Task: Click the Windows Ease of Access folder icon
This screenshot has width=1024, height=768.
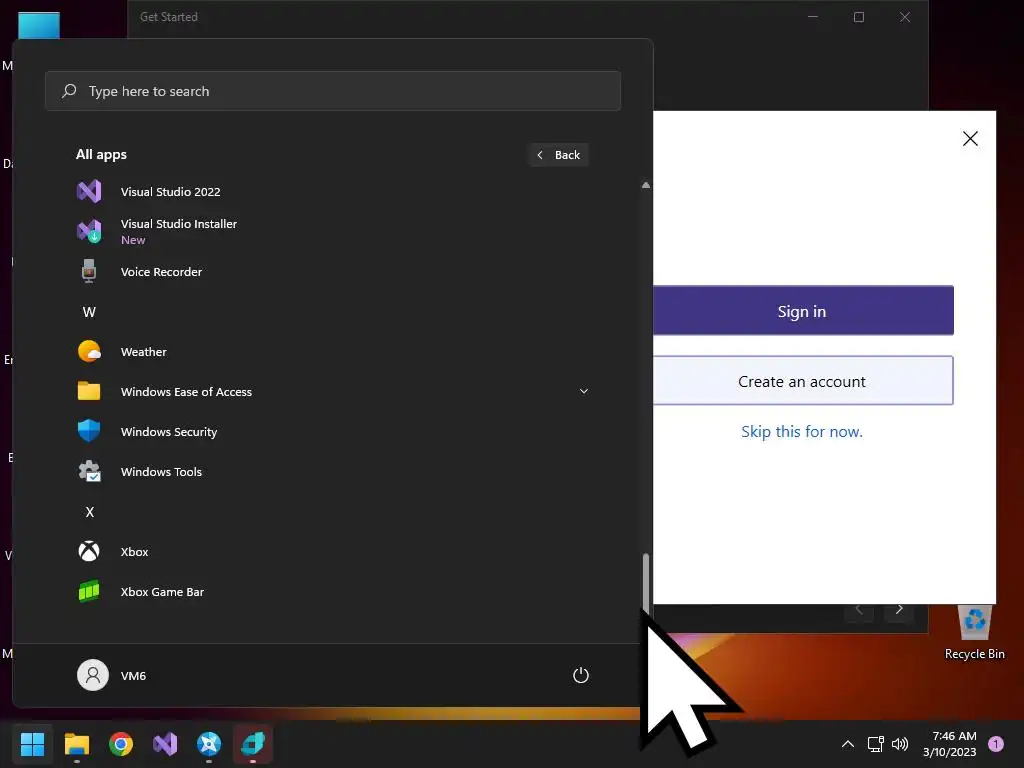Action: point(89,391)
